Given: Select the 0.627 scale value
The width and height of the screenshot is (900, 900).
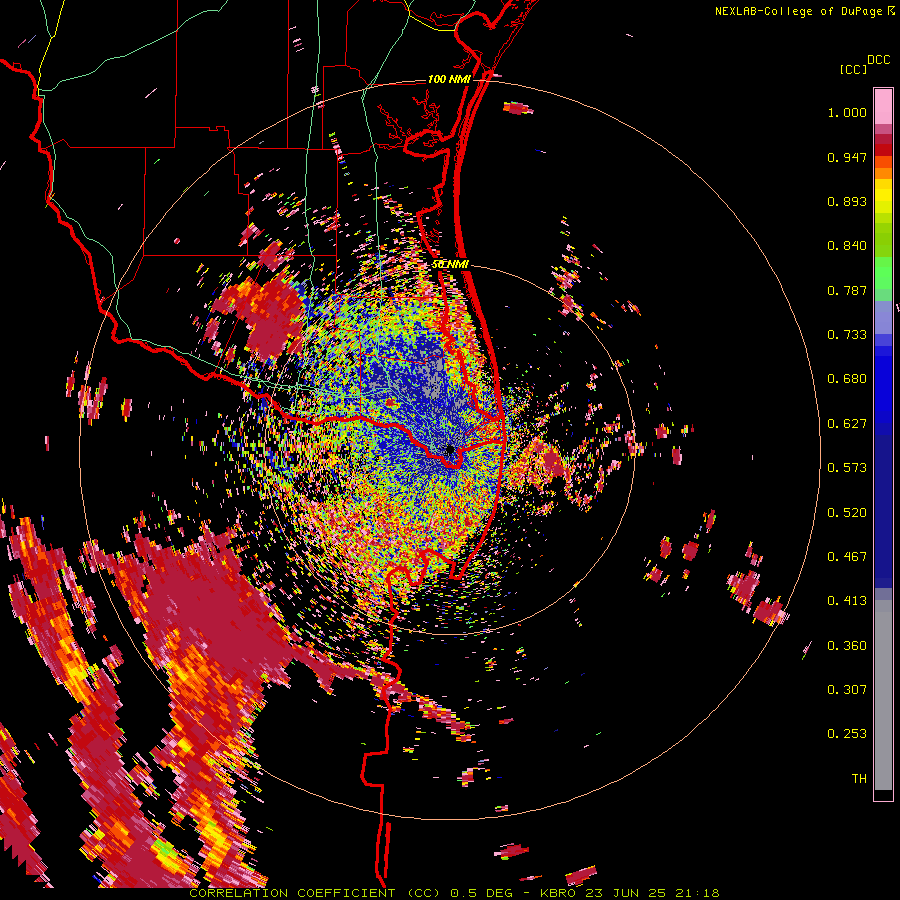Looking at the screenshot, I should pos(847,424).
